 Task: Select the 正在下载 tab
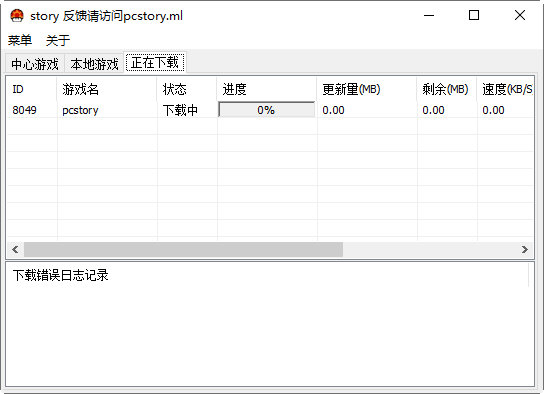click(155, 62)
